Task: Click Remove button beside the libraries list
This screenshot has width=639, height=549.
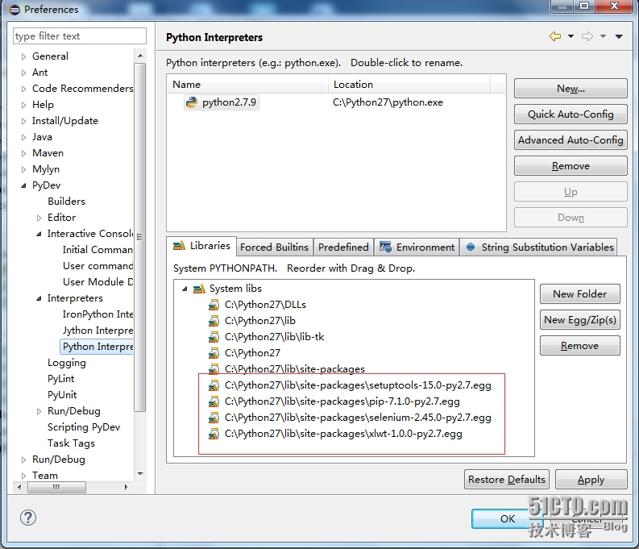Action: 580,346
